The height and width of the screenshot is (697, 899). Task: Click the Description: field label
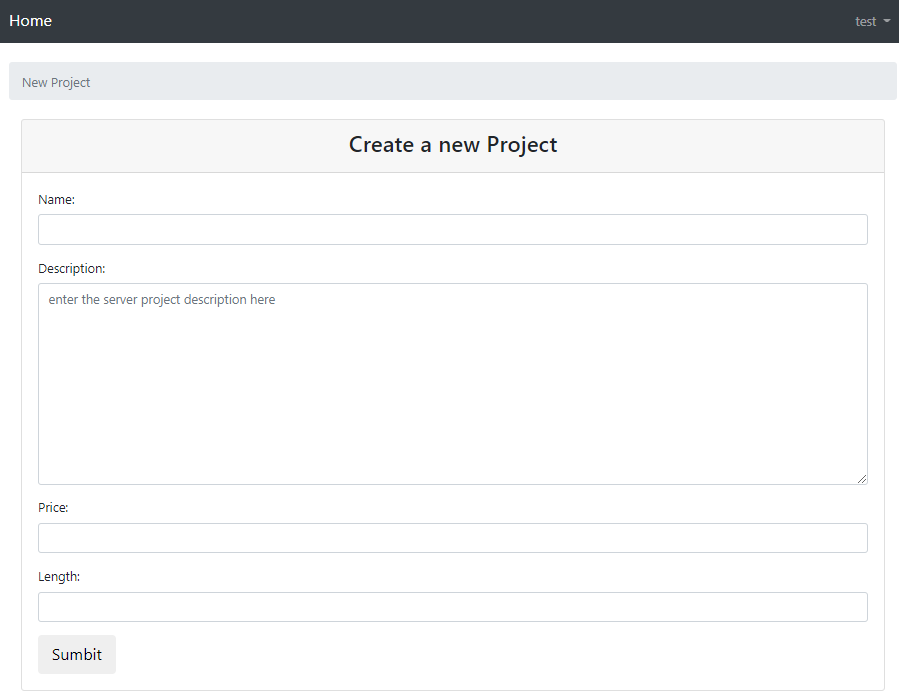click(x=71, y=269)
